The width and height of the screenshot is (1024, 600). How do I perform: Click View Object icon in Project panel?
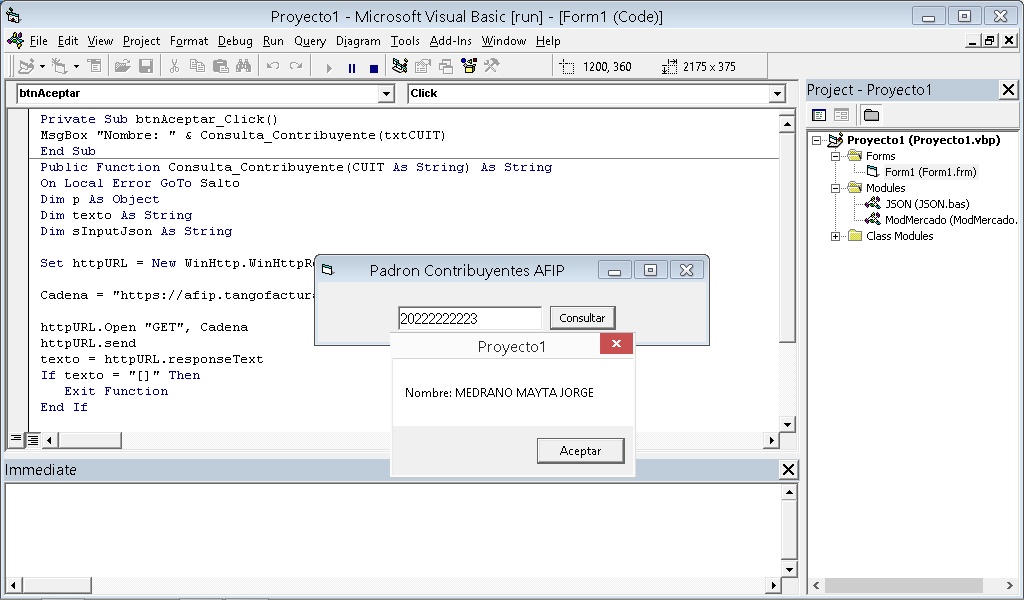click(841, 116)
